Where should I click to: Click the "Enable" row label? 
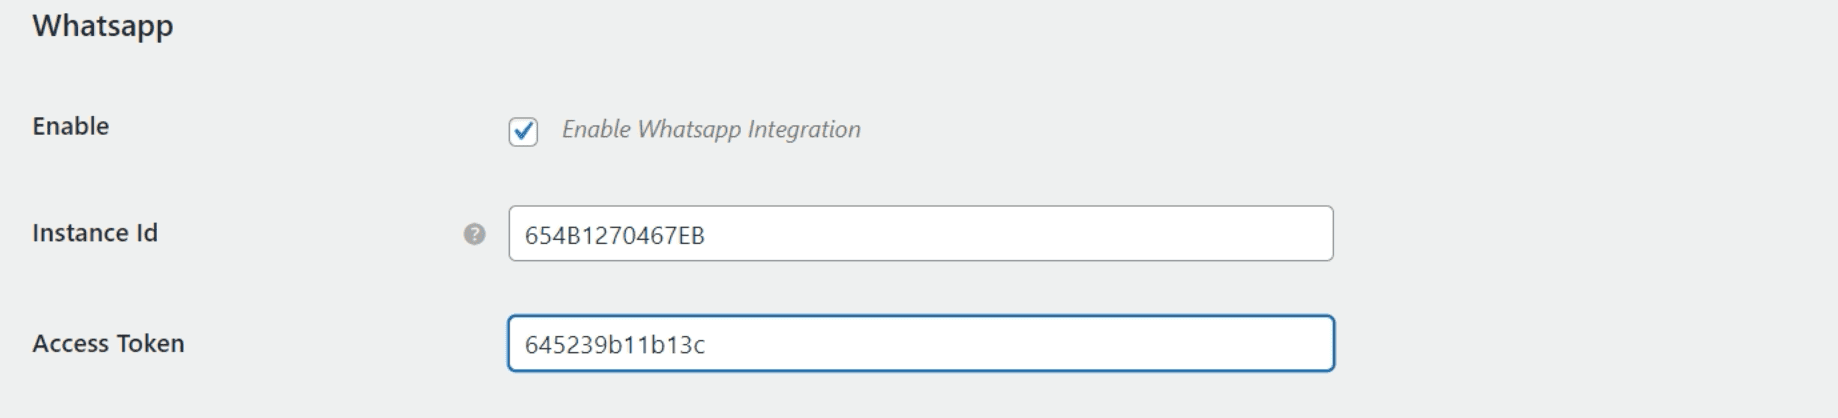pos(70,126)
